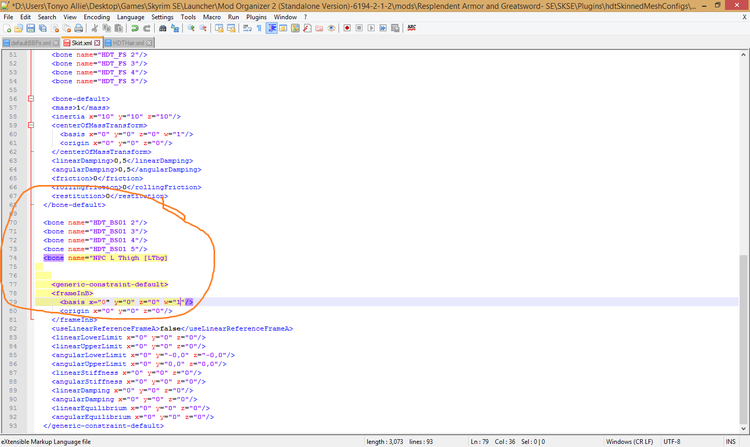750x447 pixels.
Task: Click the Zoom In magnifier icon
Action: pyautogui.click(x=191, y=29)
